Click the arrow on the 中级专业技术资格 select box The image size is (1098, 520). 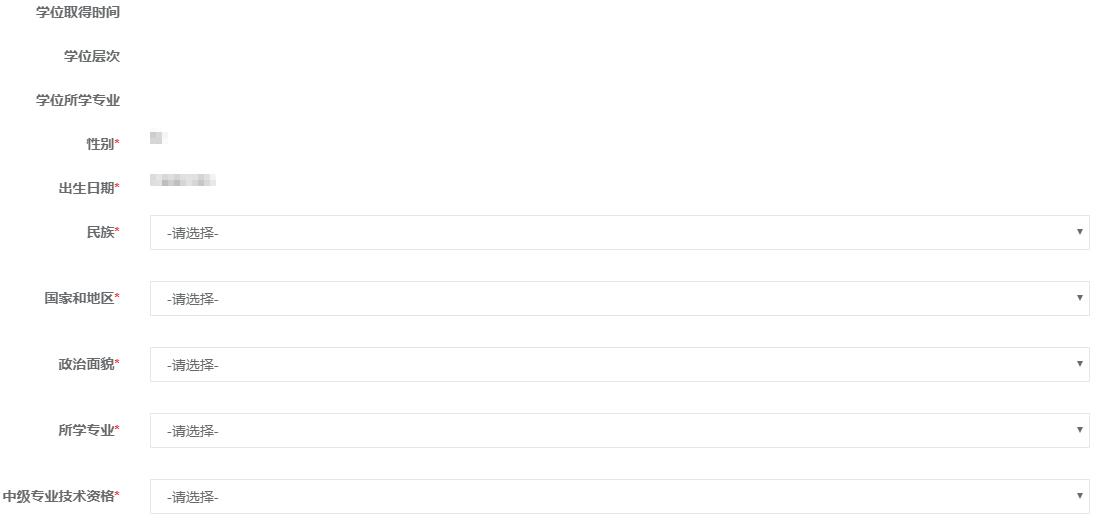pyautogui.click(x=1079, y=496)
